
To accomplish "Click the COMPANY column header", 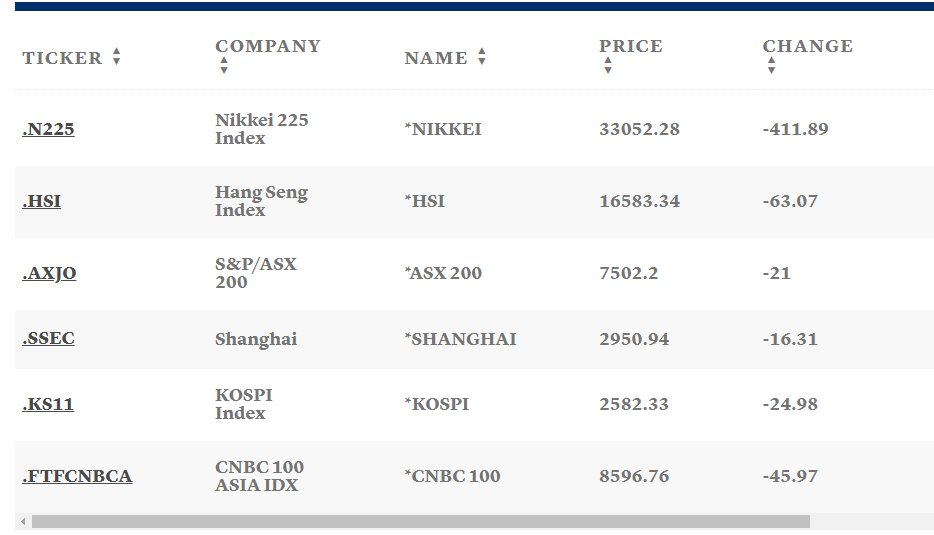I will tap(268, 46).
